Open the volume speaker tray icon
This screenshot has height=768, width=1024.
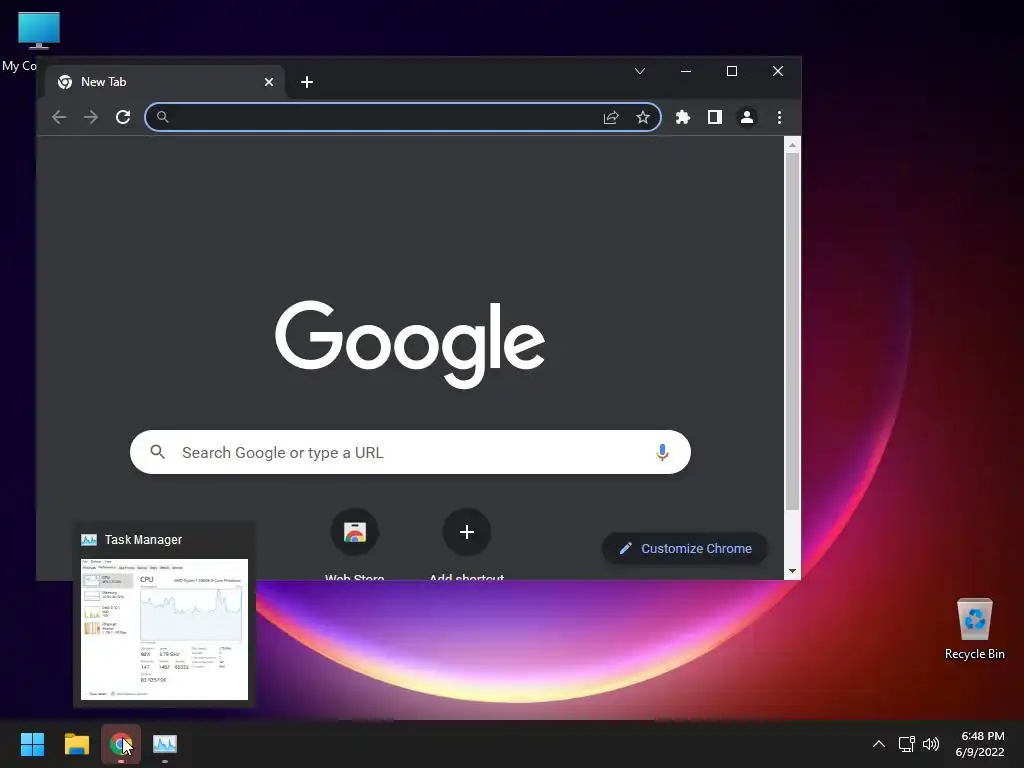pyautogui.click(x=931, y=744)
